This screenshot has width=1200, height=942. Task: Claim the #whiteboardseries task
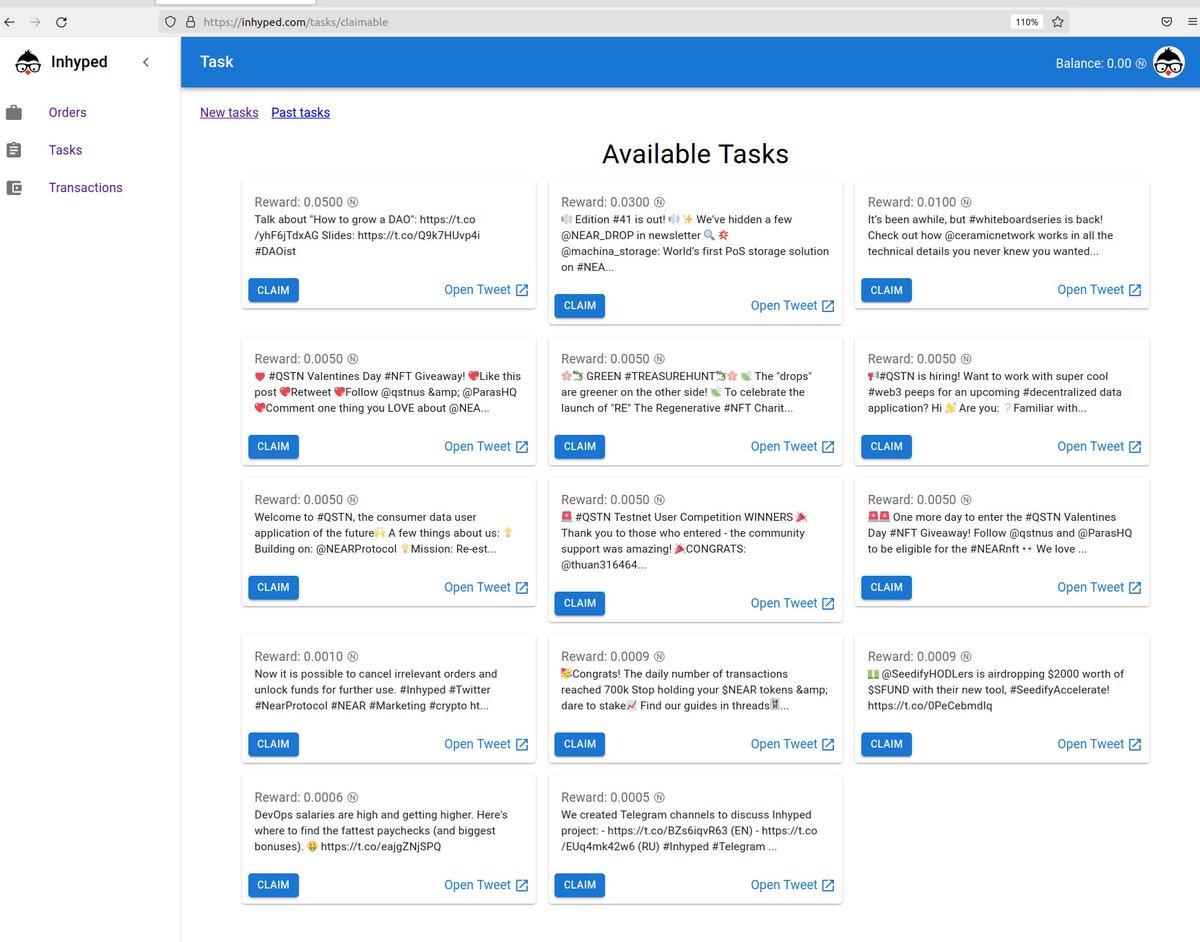tap(886, 290)
